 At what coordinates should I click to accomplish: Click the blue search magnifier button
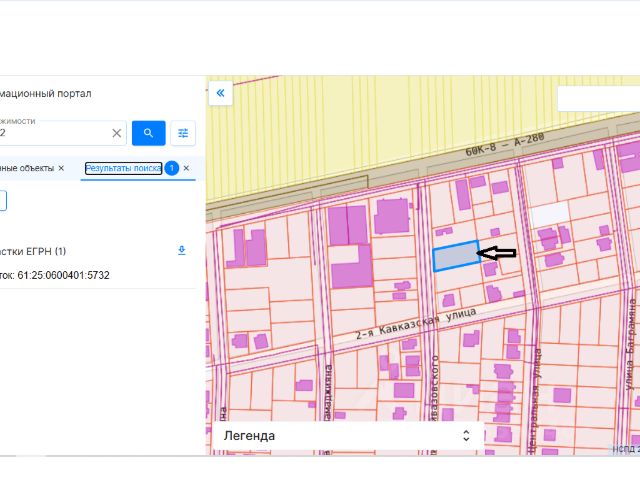pos(149,133)
